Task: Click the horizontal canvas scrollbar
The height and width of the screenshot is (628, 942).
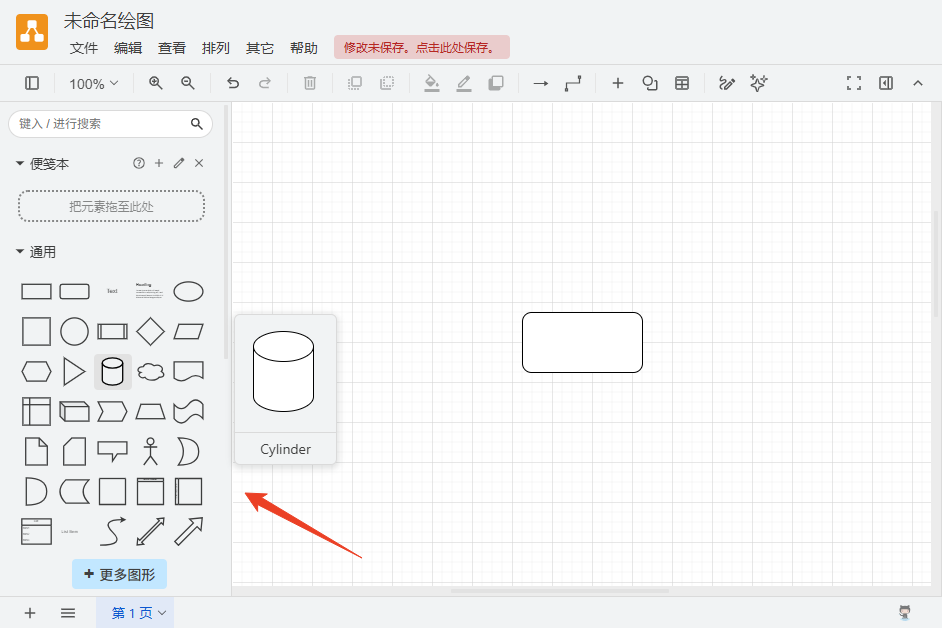Action: (560, 591)
